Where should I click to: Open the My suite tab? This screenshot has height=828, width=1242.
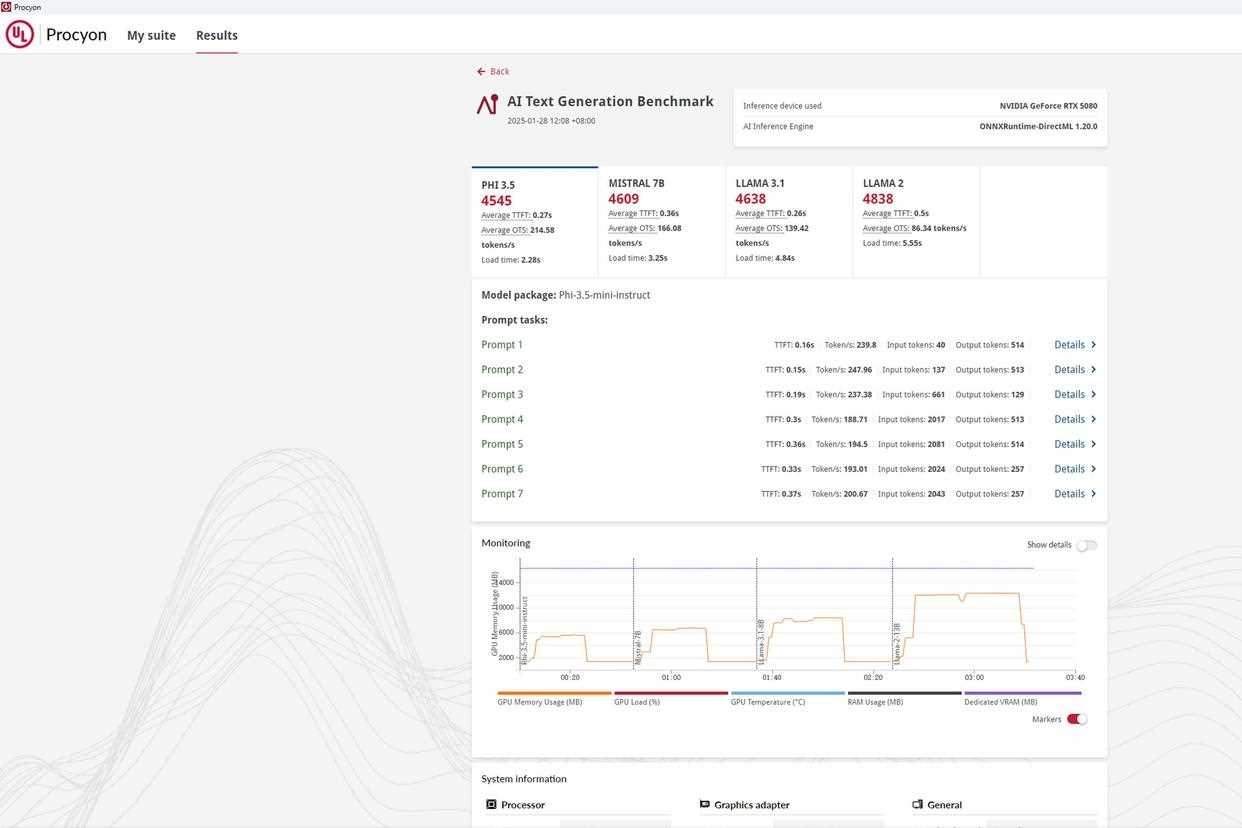click(x=151, y=36)
